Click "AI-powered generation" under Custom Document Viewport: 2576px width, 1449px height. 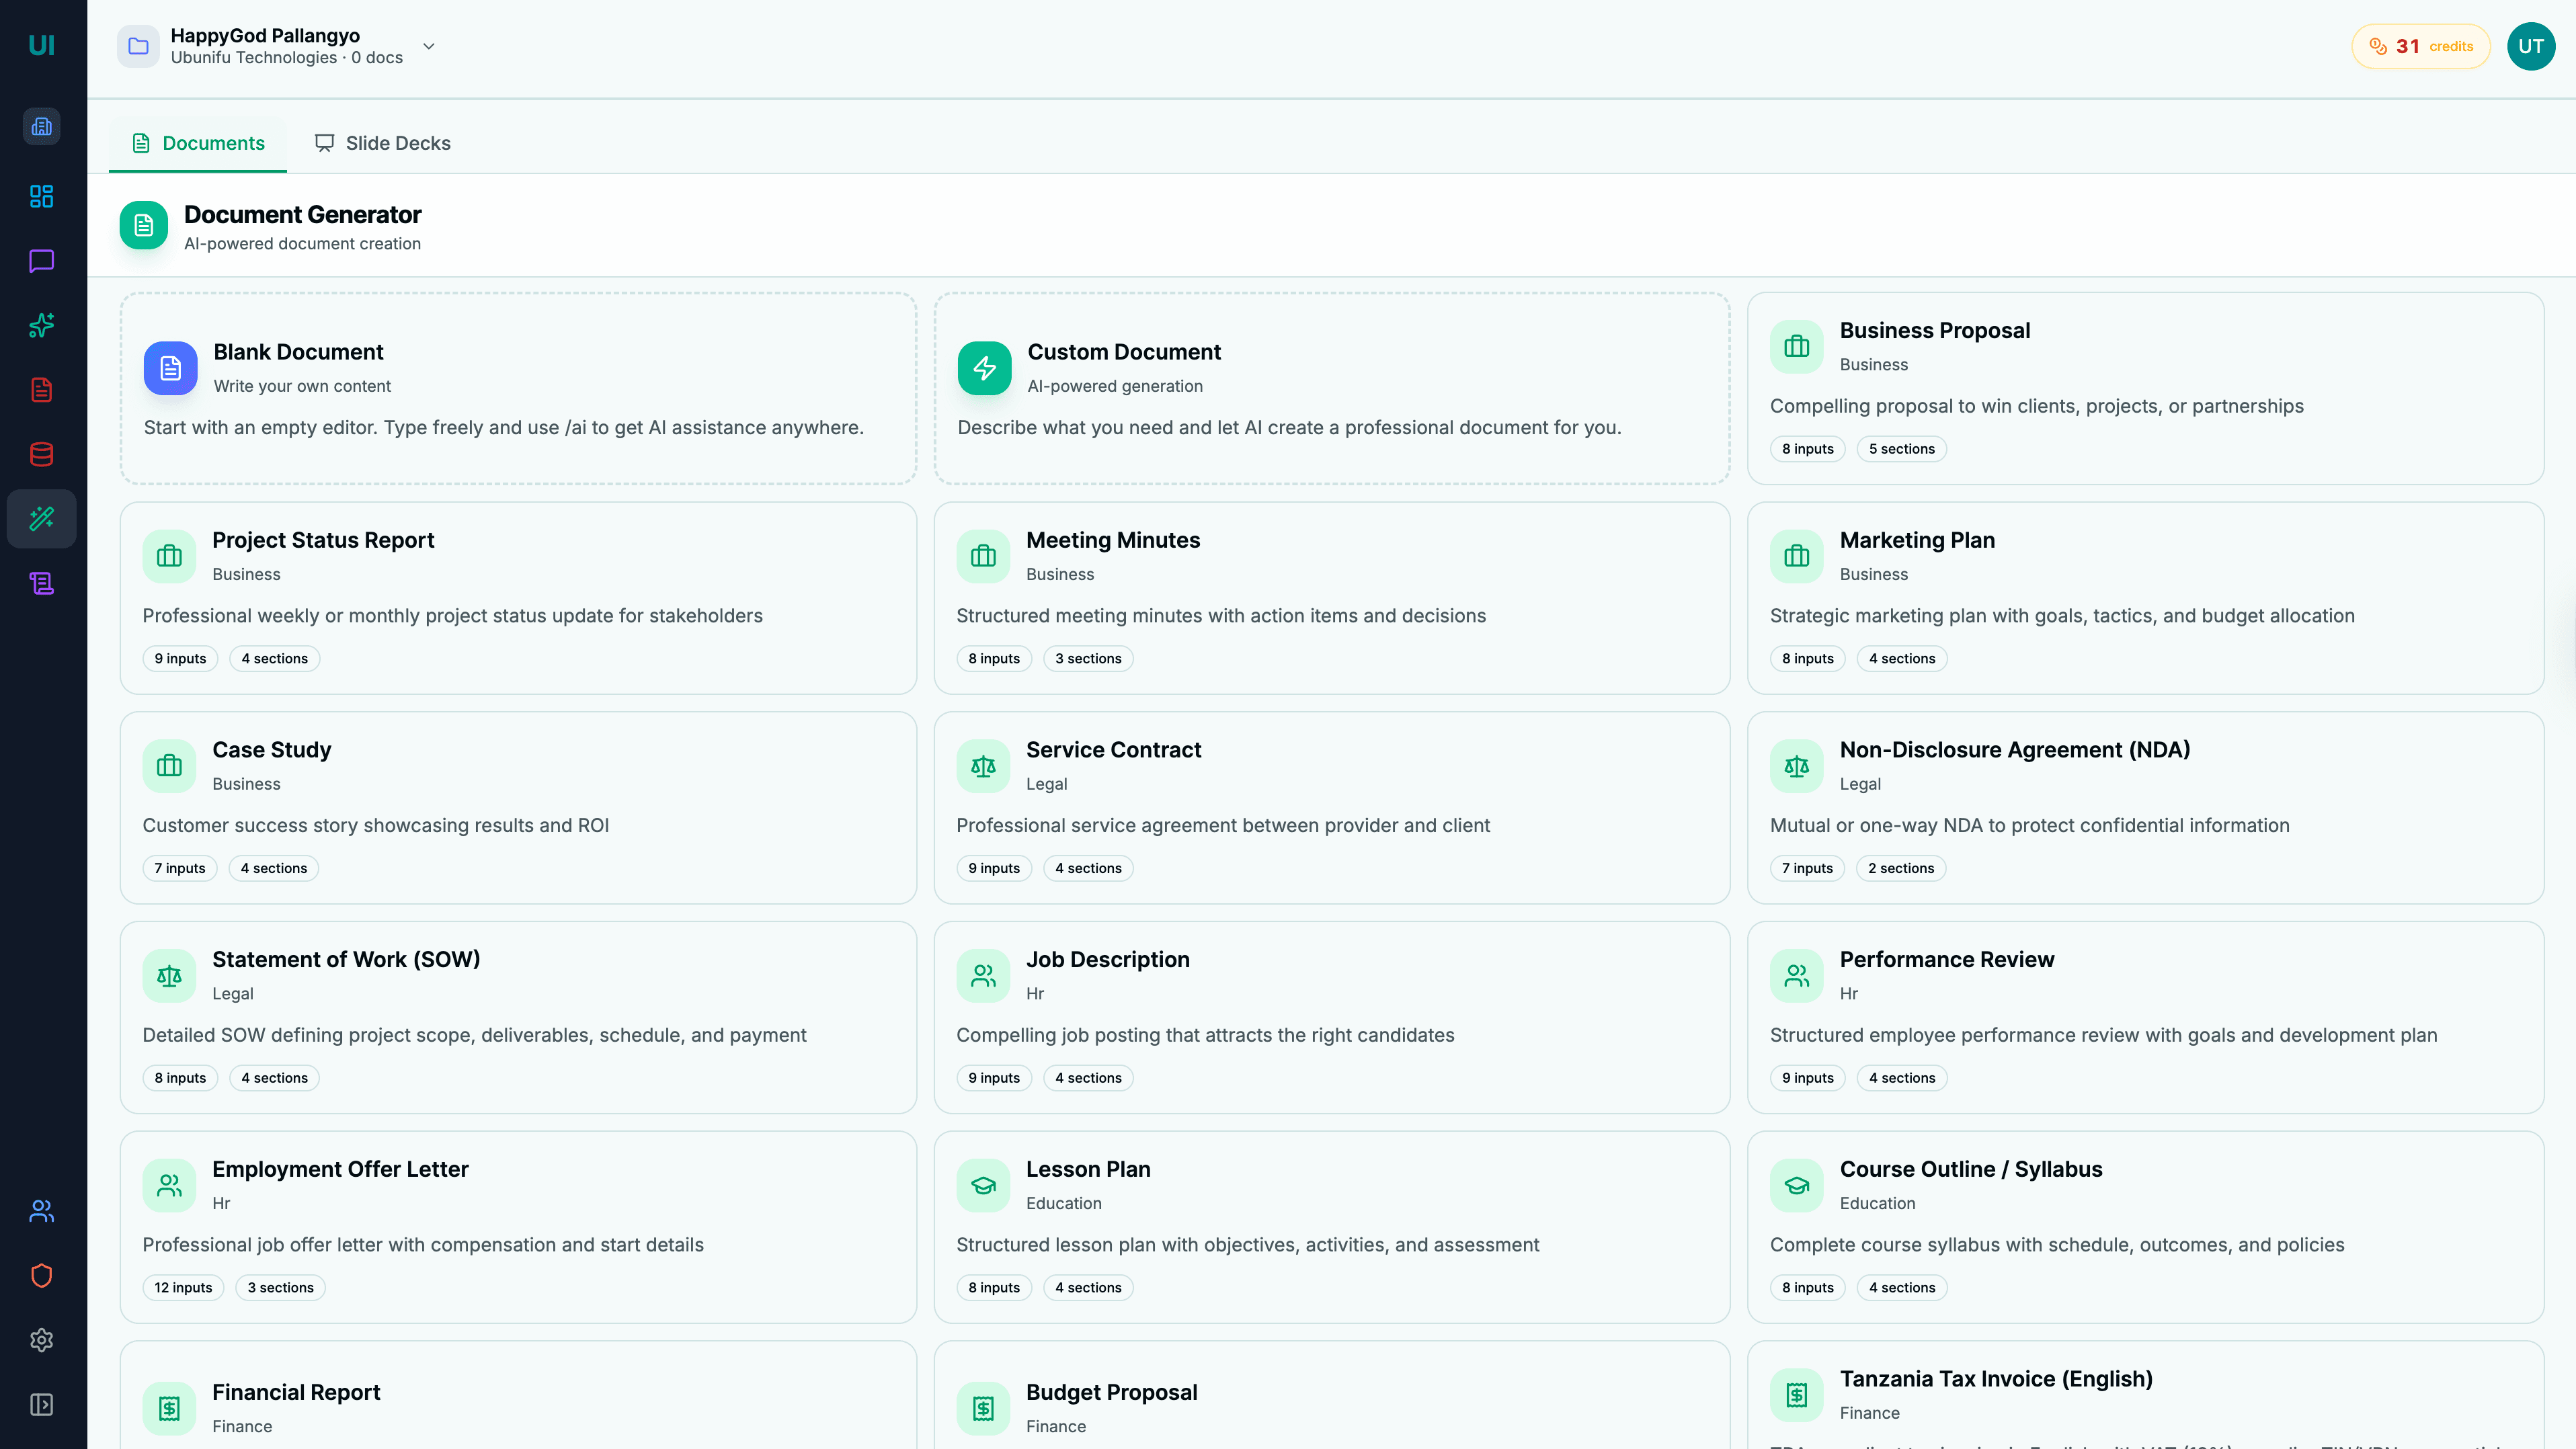click(x=1115, y=386)
